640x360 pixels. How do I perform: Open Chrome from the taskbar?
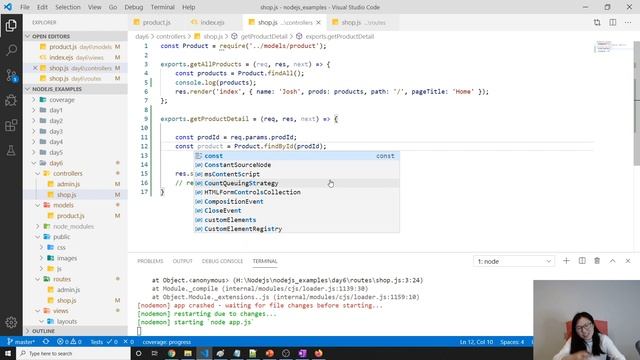(171, 353)
